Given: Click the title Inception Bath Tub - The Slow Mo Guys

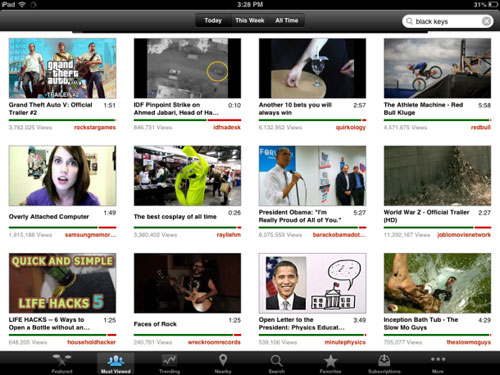Looking at the screenshot, I should (x=421, y=324).
